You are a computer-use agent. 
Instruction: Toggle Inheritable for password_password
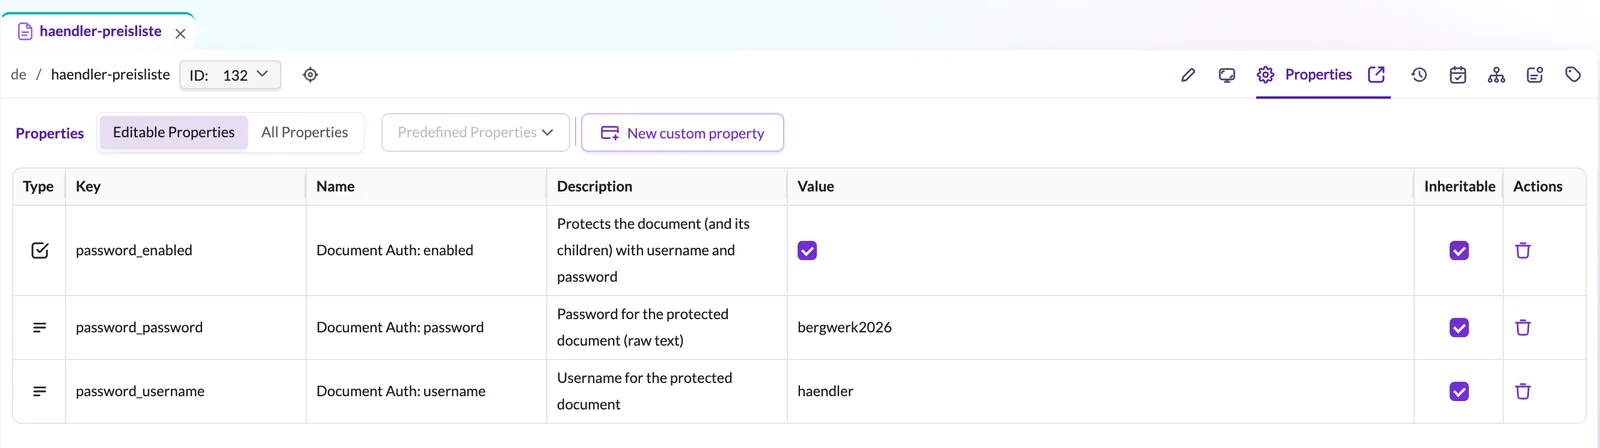1459,328
